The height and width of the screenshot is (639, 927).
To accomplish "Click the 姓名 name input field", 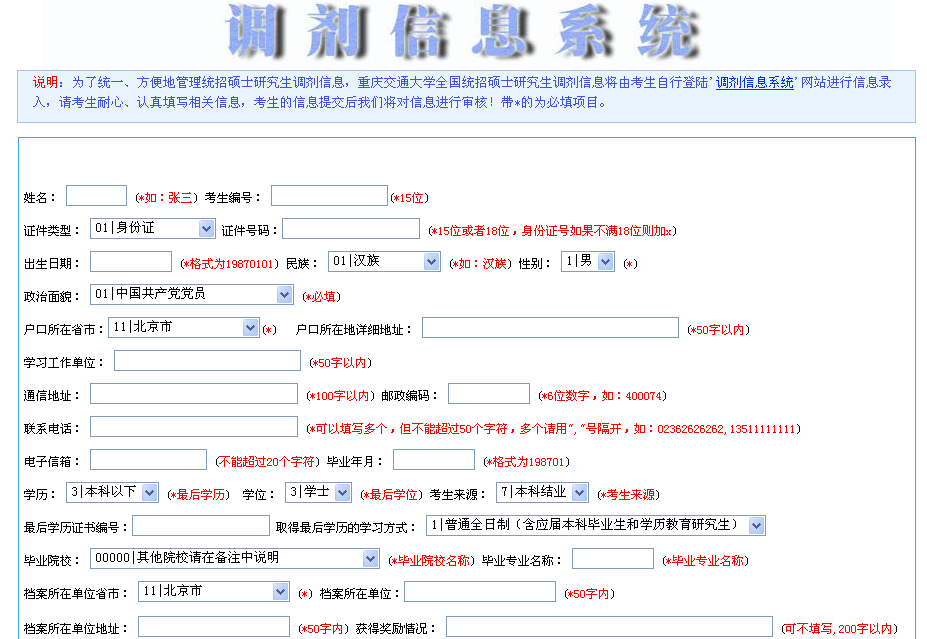I will click(96, 196).
